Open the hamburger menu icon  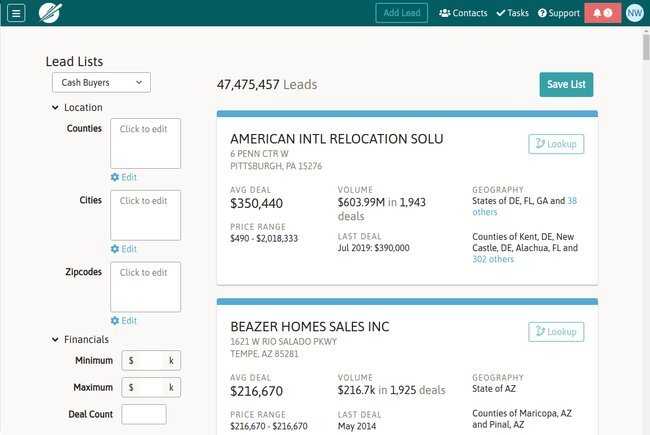(16, 13)
